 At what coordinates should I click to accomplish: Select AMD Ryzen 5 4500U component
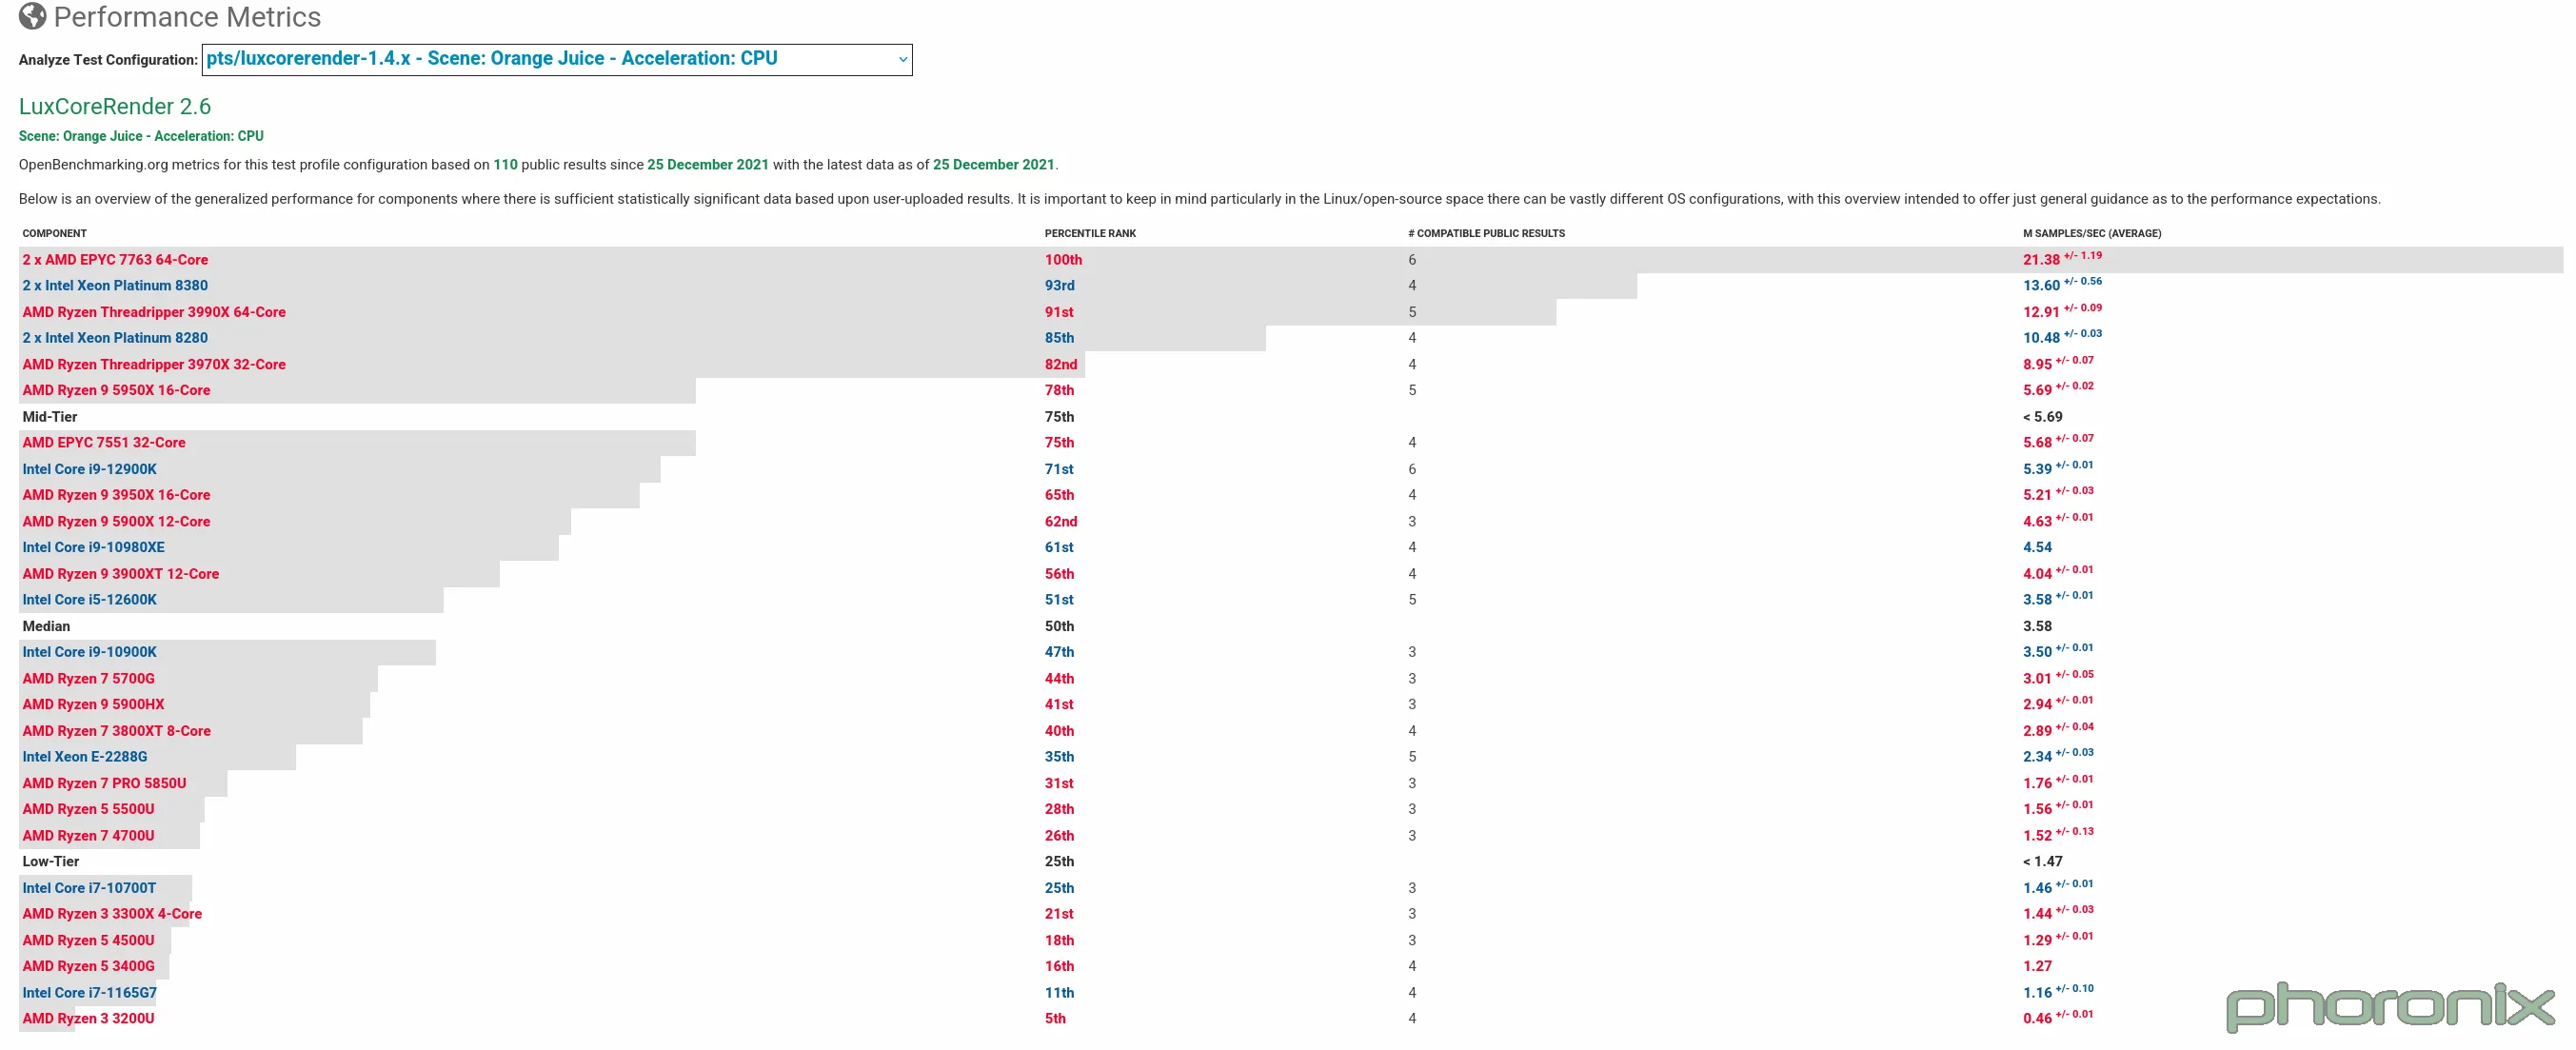click(x=89, y=941)
